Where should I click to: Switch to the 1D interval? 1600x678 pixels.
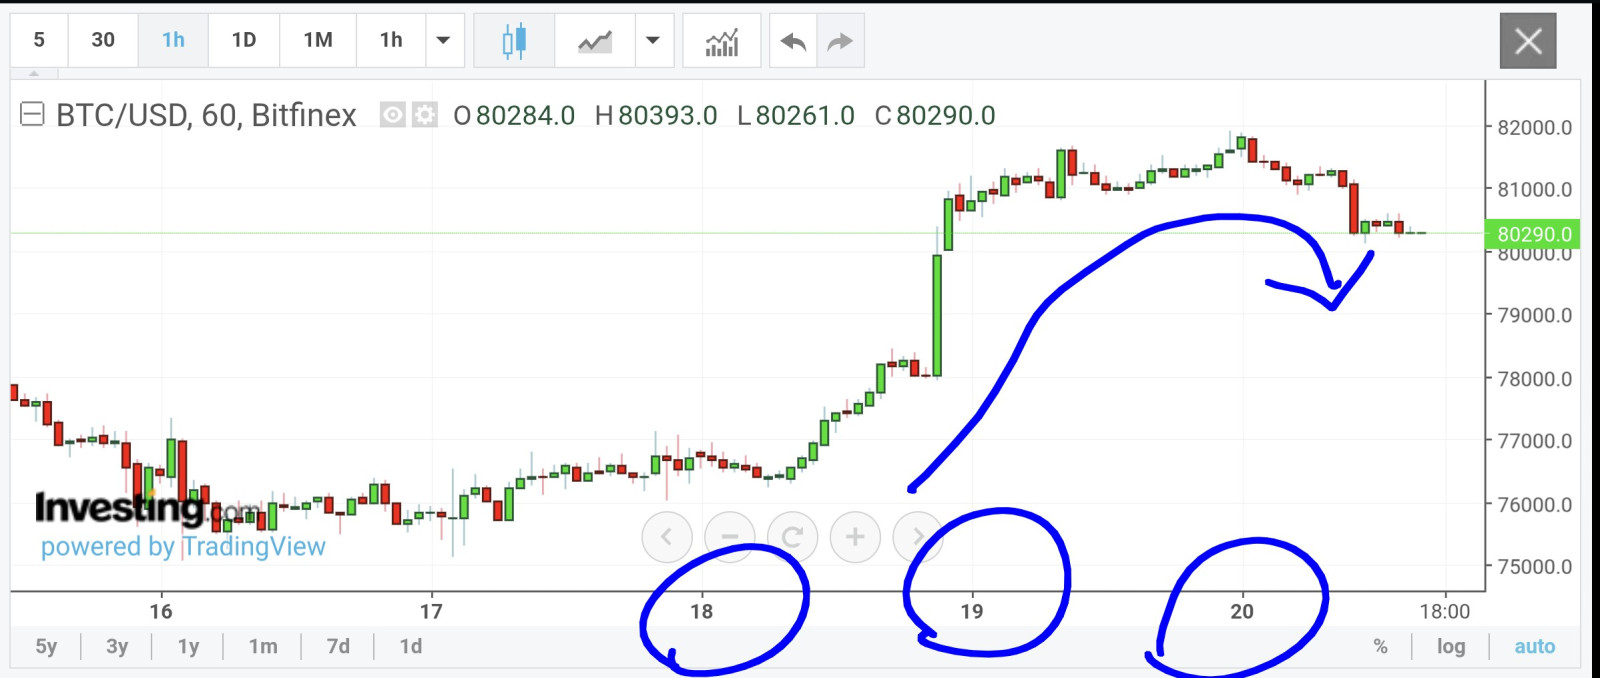click(244, 40)
